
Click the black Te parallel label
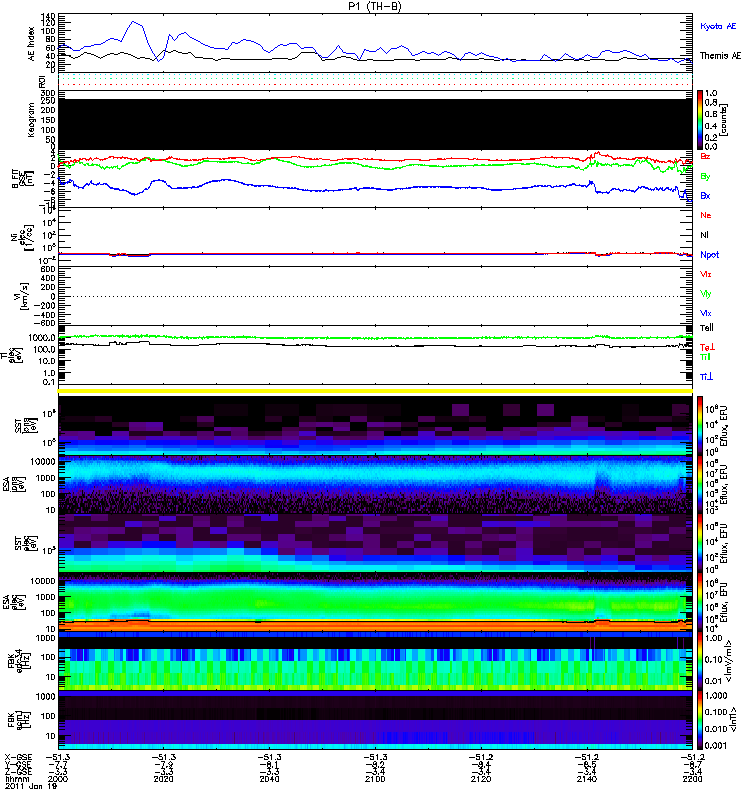tap(707, 328)
